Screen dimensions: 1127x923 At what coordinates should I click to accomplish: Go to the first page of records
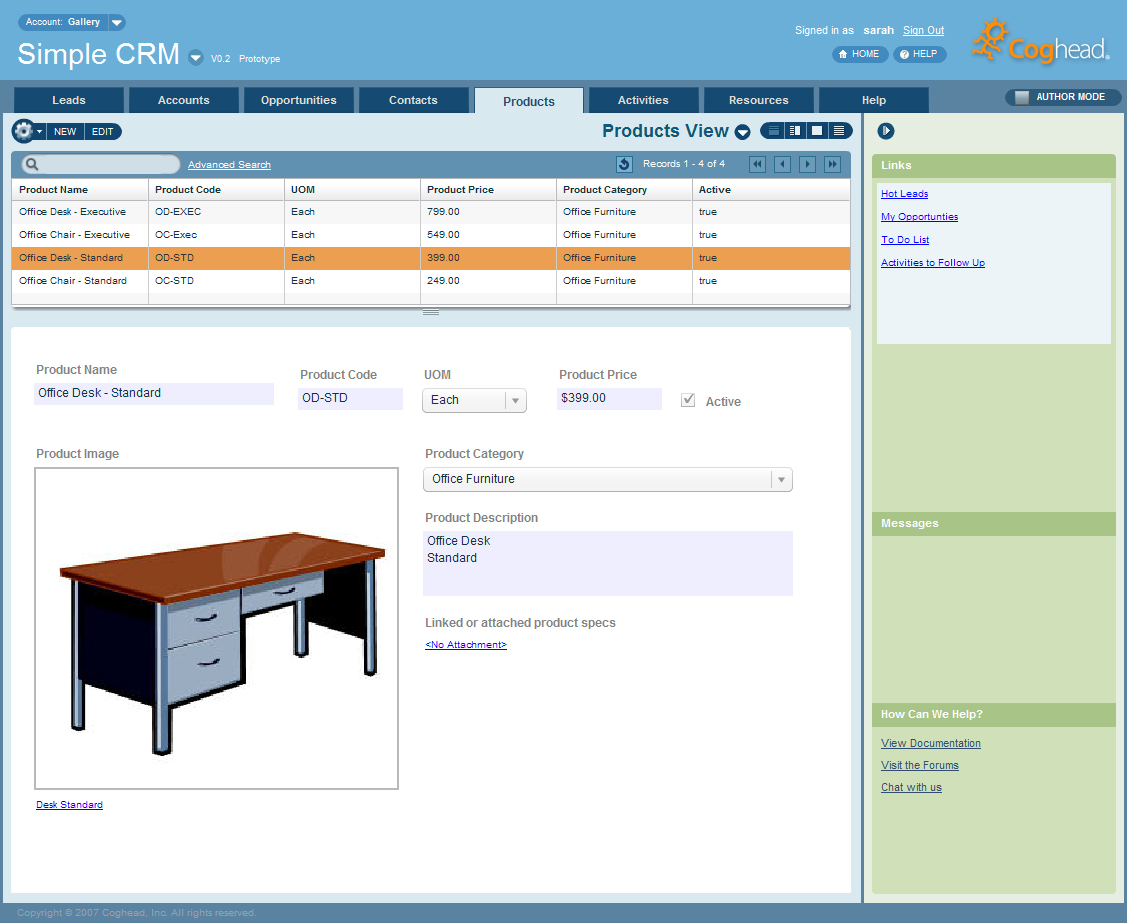click(x=758, y=164)
